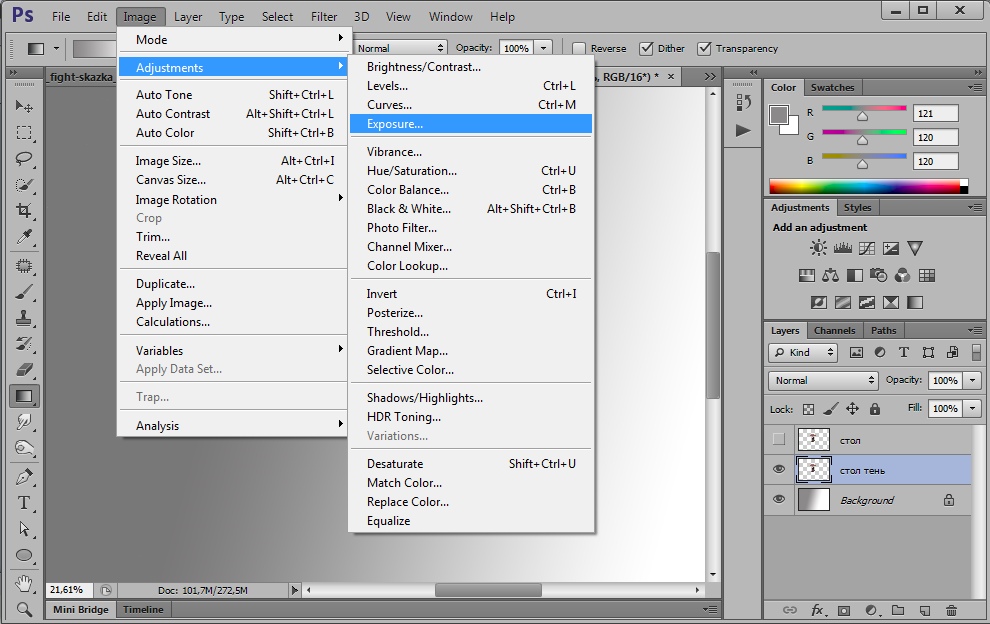Image resolution: width=990 pixels, height=624 pixels.
Task: Toggle lock transparent pixels
Action: click(x=808, y=409)
